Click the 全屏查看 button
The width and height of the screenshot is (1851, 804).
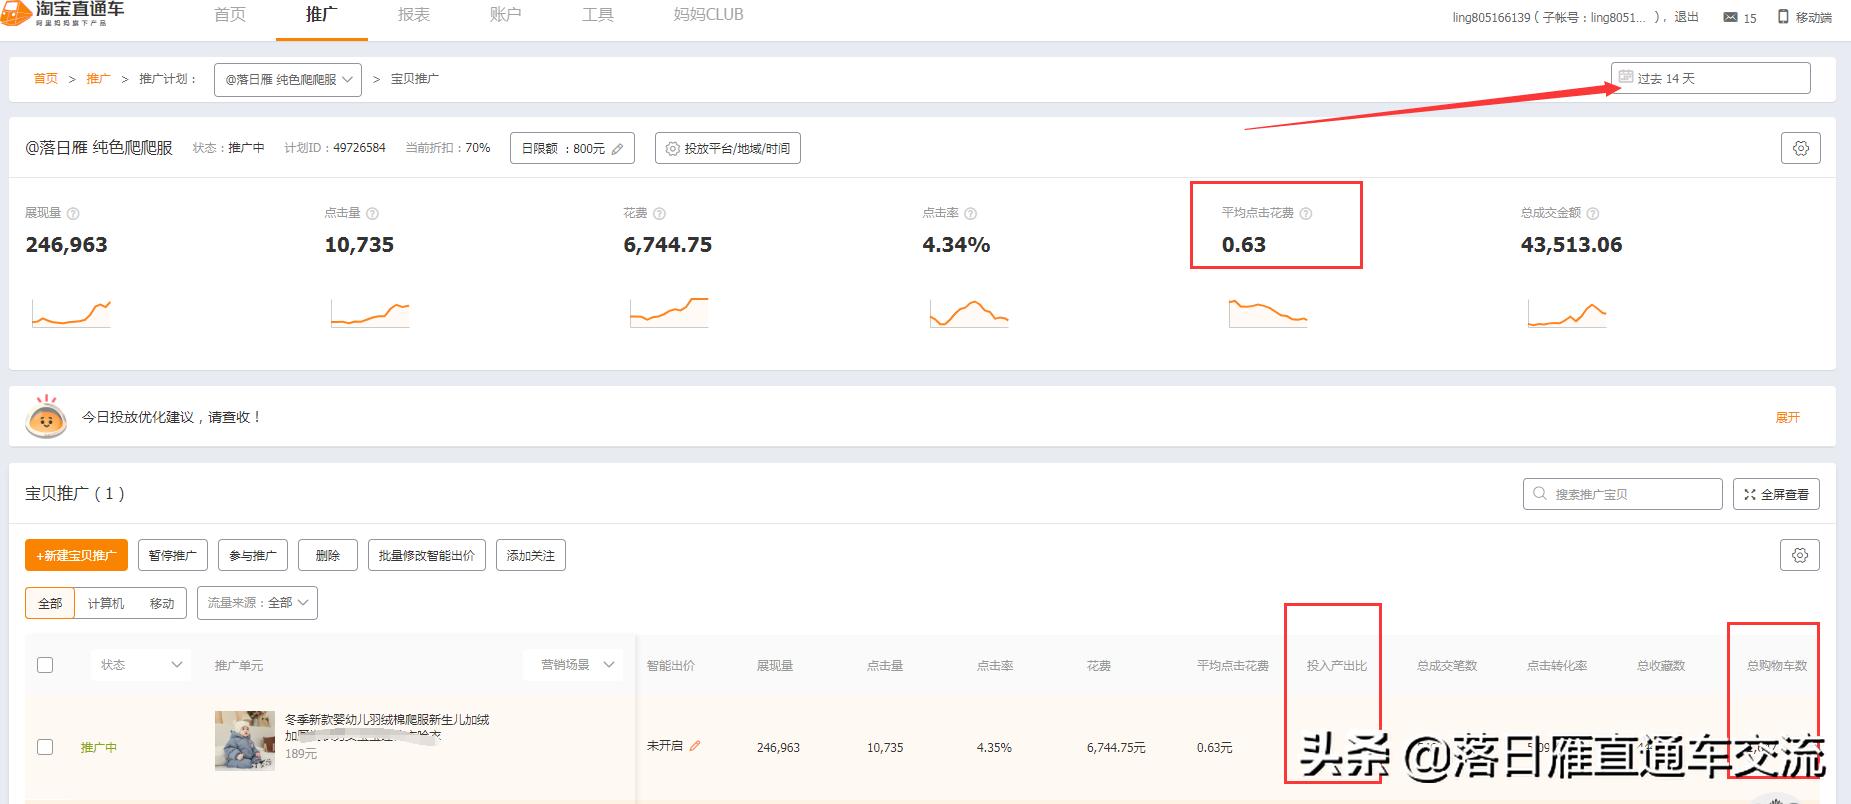pos(1776,494)
